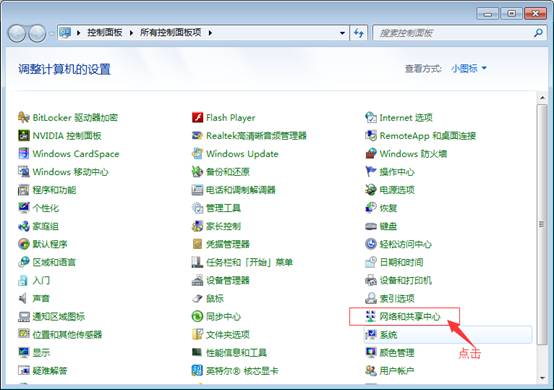
Task: Open the 个性化 icon
Action: coord(24,208)
